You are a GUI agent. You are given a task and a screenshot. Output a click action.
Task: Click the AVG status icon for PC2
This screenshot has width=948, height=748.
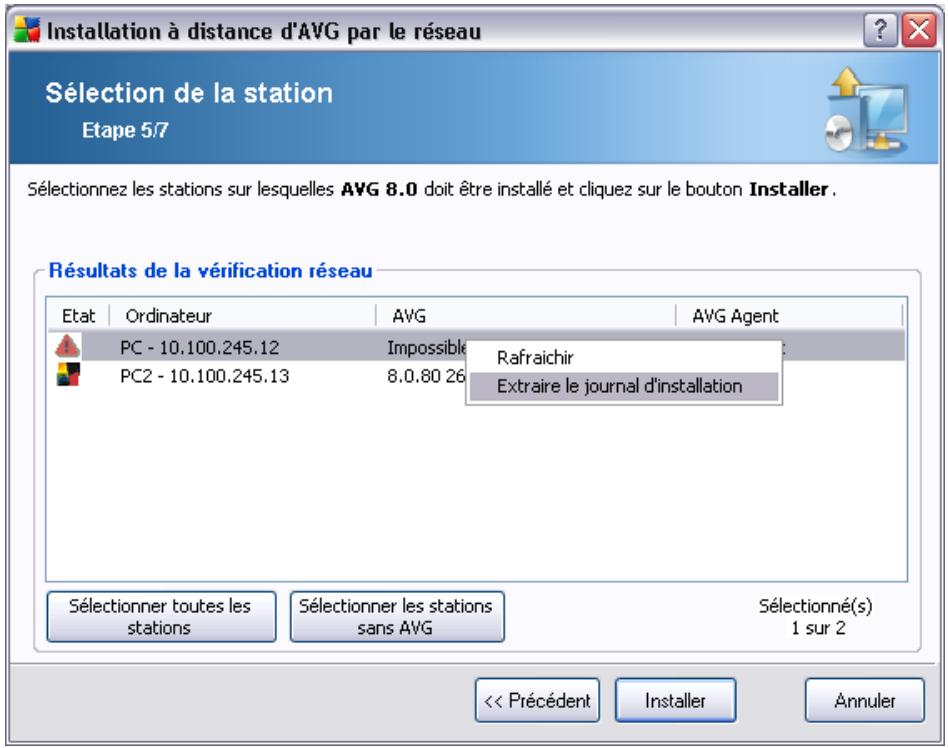point(68,375)
